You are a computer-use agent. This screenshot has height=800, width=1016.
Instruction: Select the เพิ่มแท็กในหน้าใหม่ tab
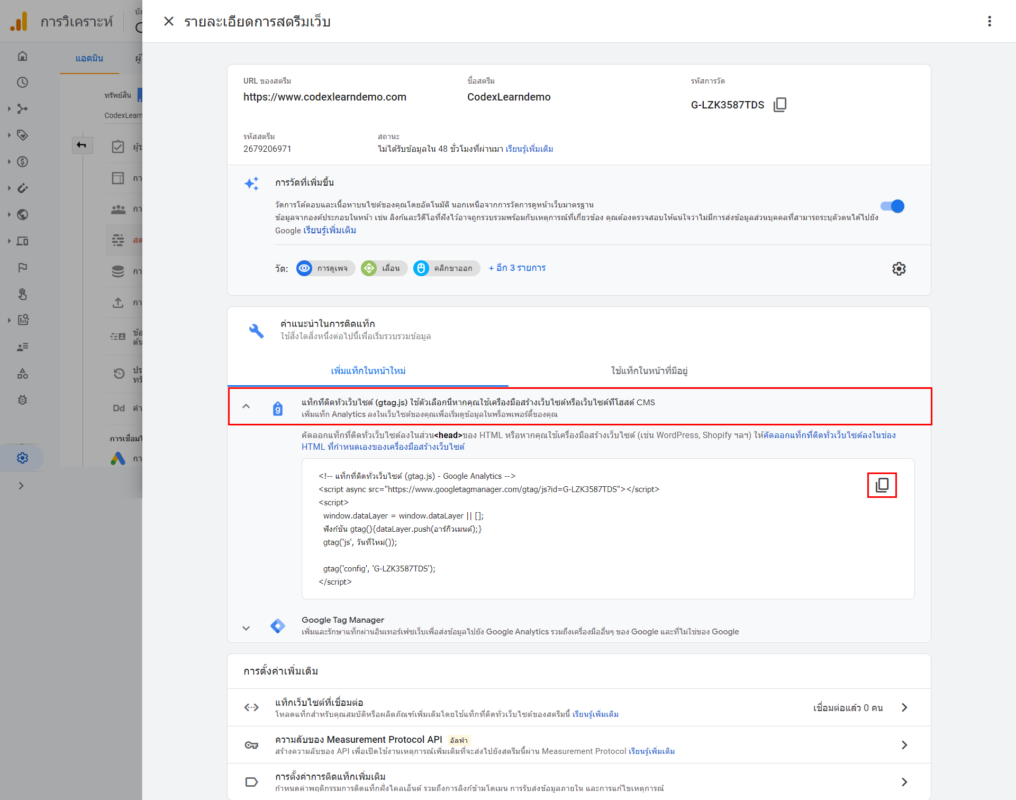(368, 371)
